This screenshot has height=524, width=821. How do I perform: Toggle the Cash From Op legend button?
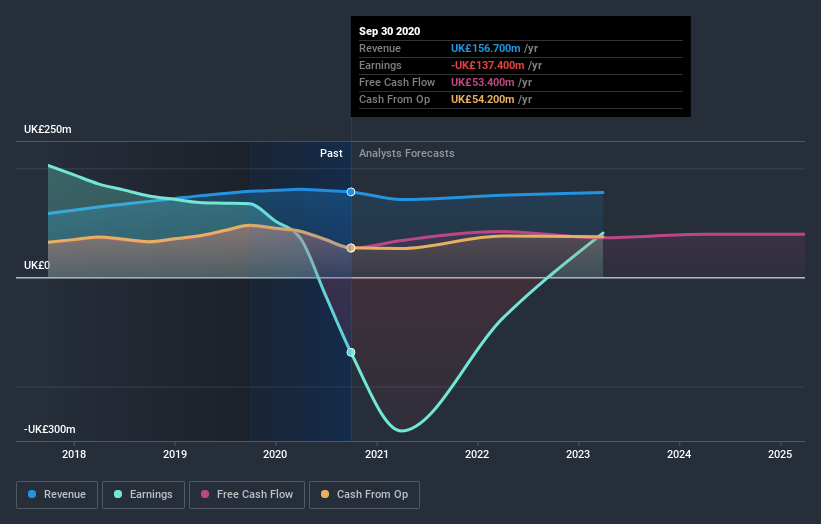(x=364, y=495)
